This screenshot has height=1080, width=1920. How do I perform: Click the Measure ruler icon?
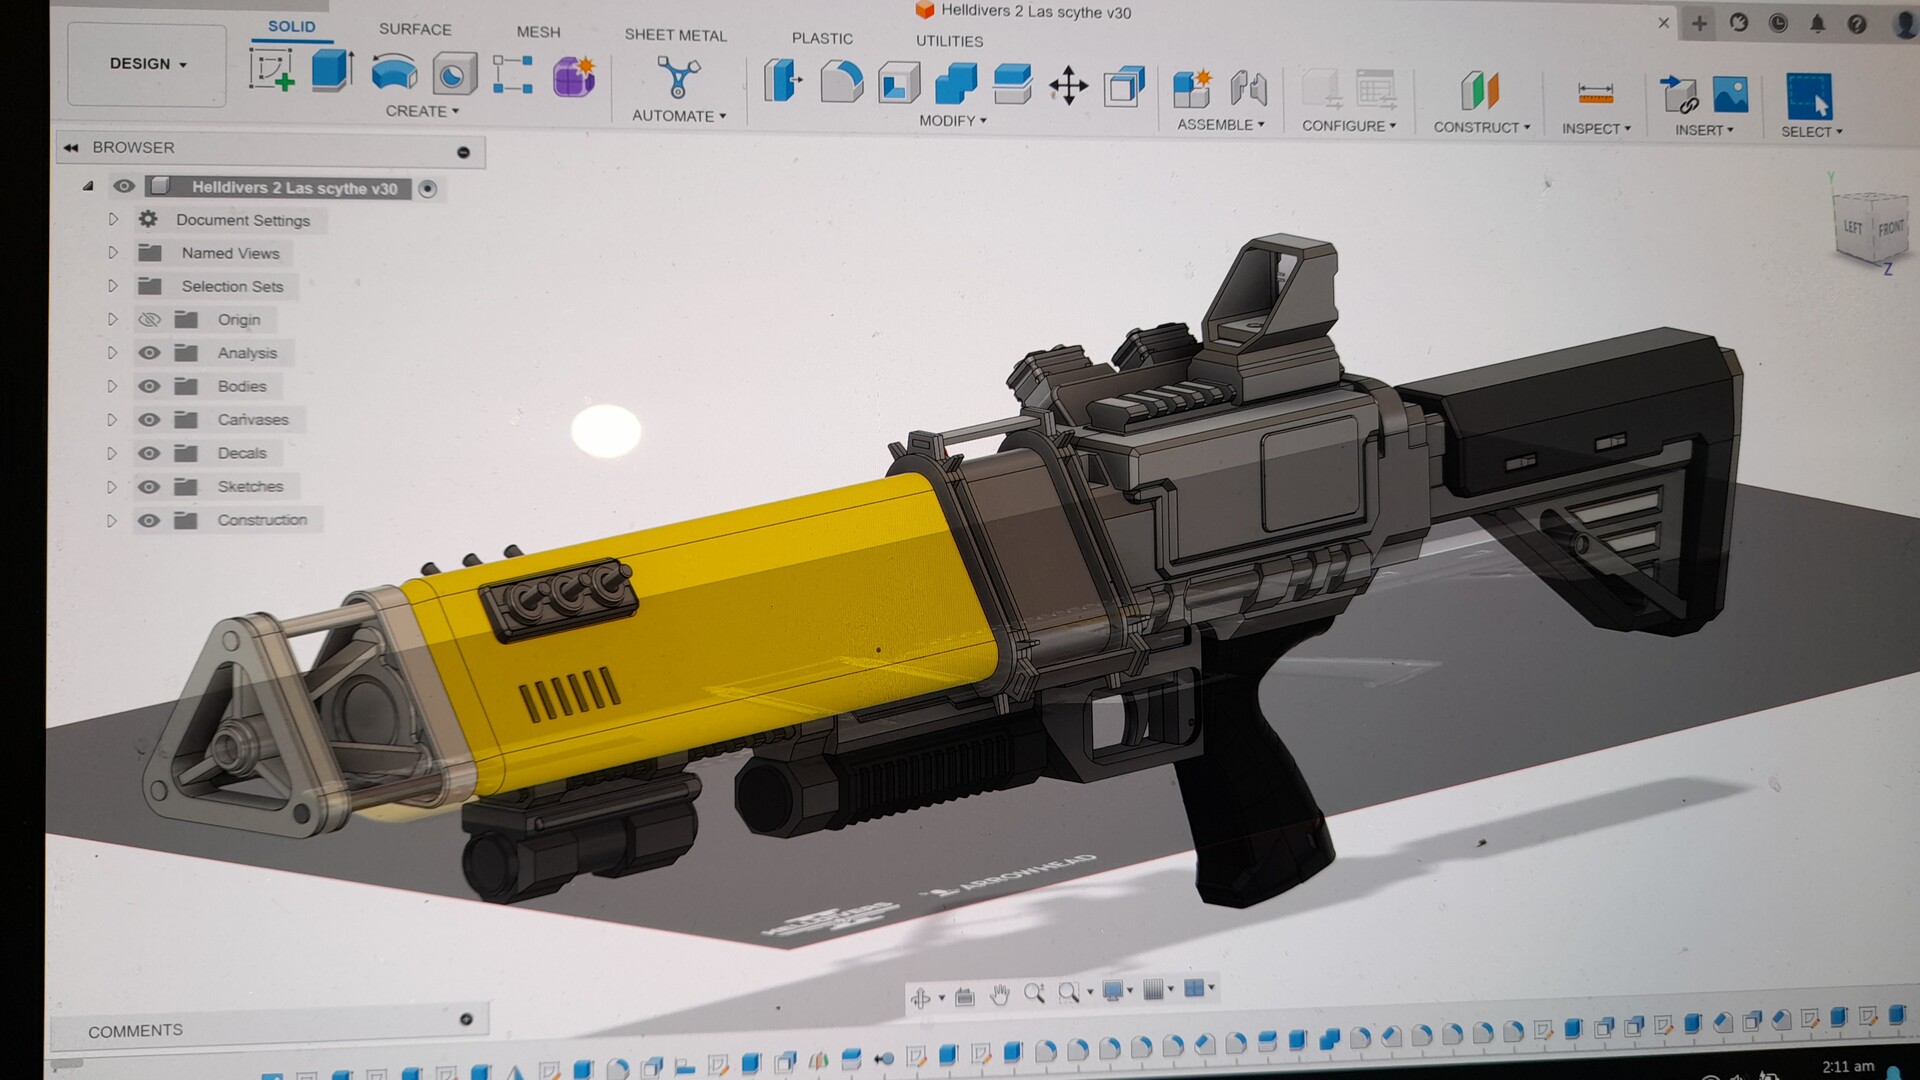click(x=1595, y=93)
